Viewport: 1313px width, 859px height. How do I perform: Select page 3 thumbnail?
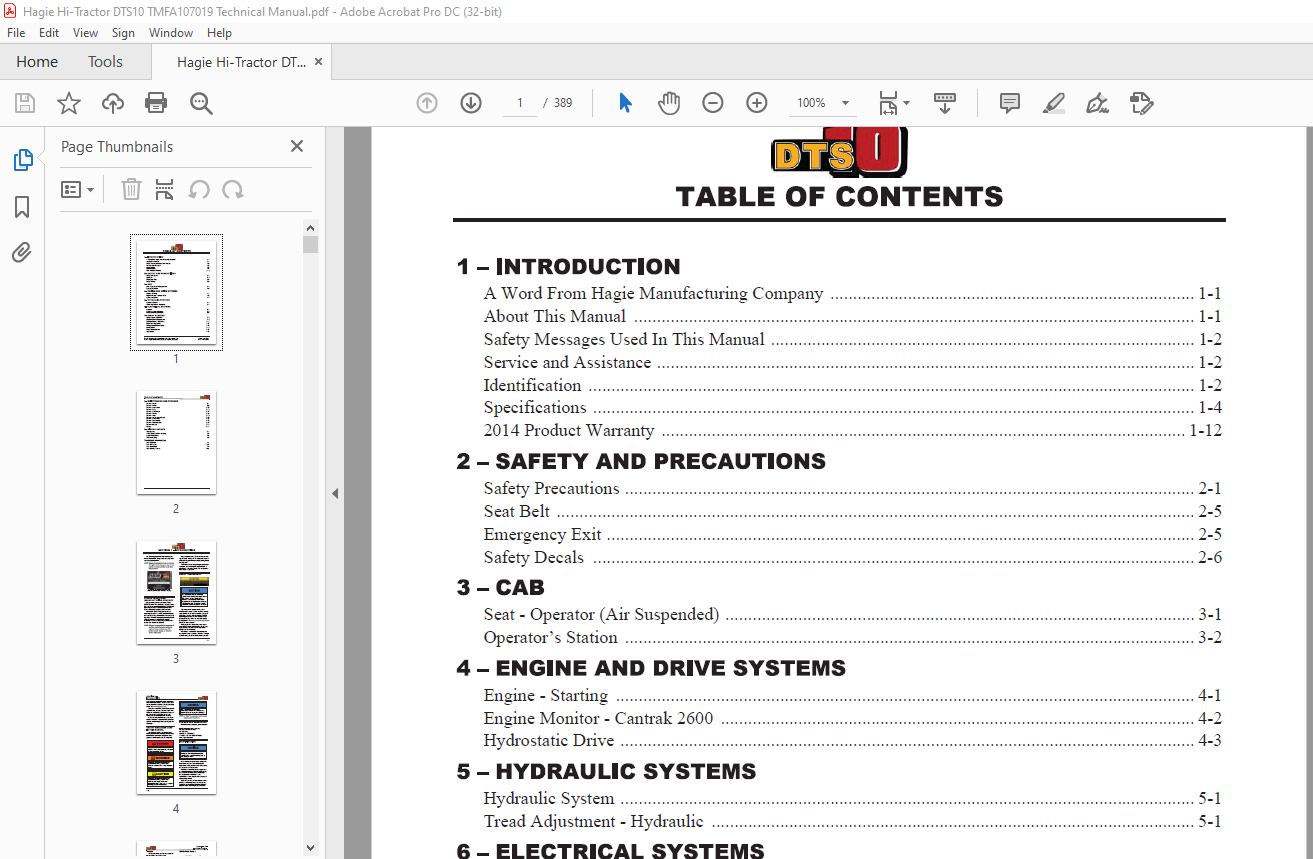click(x=176, y=592)
